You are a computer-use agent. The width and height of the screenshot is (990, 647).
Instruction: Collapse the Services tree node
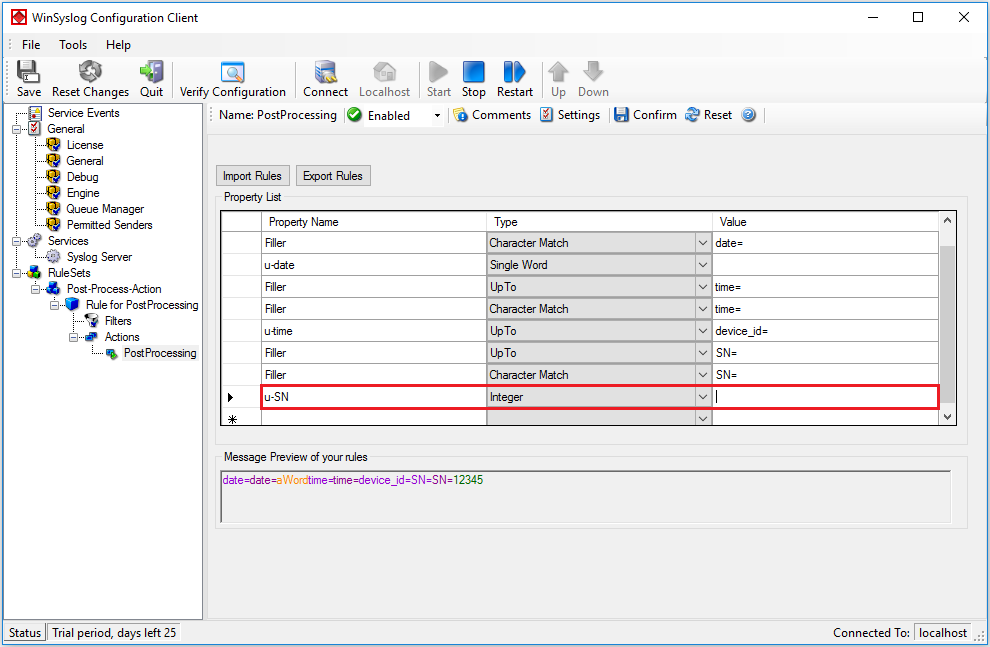[x=16, y=241]
